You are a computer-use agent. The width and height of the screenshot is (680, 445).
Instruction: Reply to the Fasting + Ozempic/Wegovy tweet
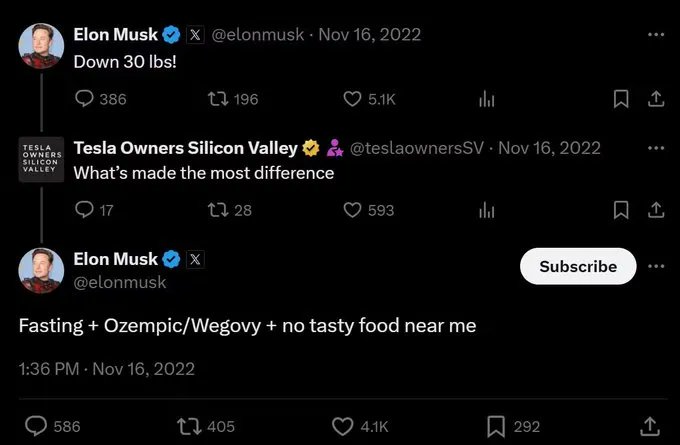pyautogui.click(x=36, y=426)
